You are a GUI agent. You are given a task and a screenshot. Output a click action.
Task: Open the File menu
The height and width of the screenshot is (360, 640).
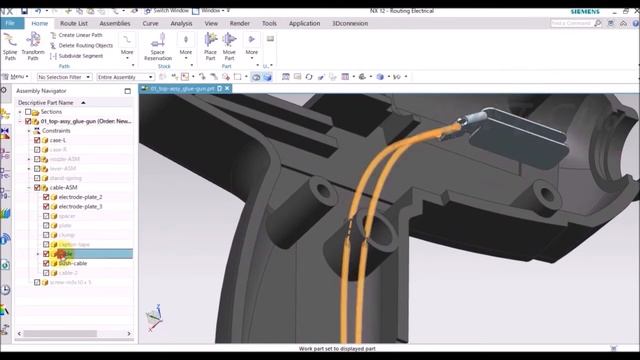coord(11,23)
